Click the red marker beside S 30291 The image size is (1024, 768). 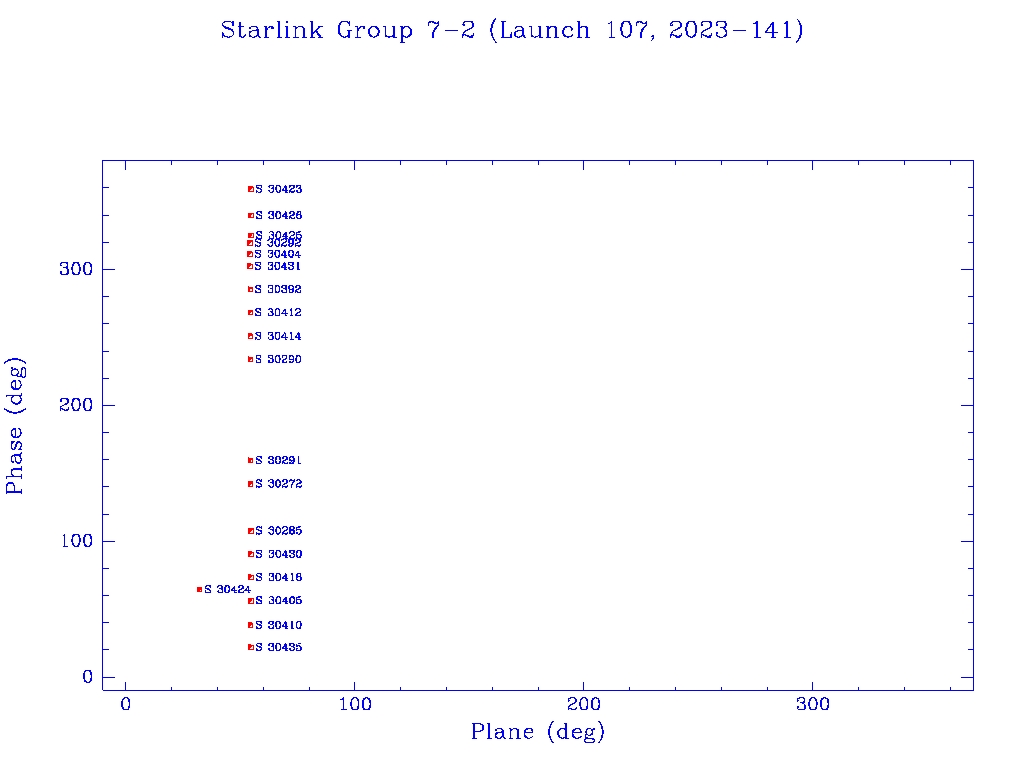[250, 460]
